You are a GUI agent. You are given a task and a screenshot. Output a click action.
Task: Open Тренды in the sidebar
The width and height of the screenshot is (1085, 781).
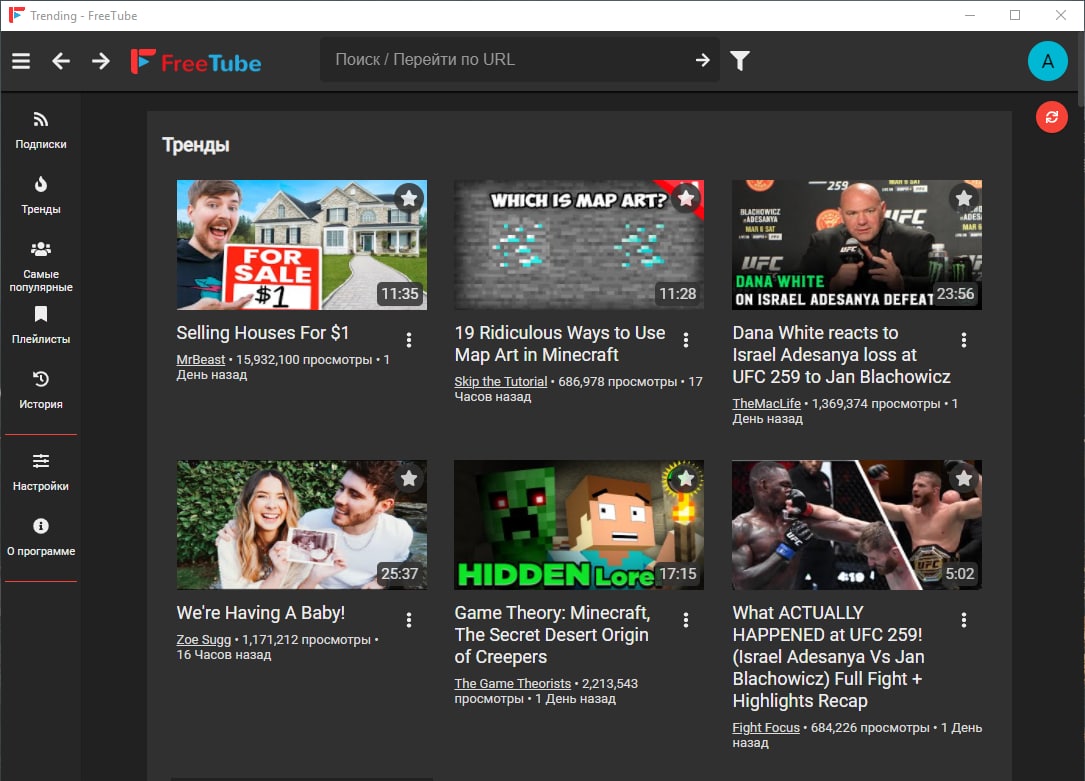coord(41,196)
